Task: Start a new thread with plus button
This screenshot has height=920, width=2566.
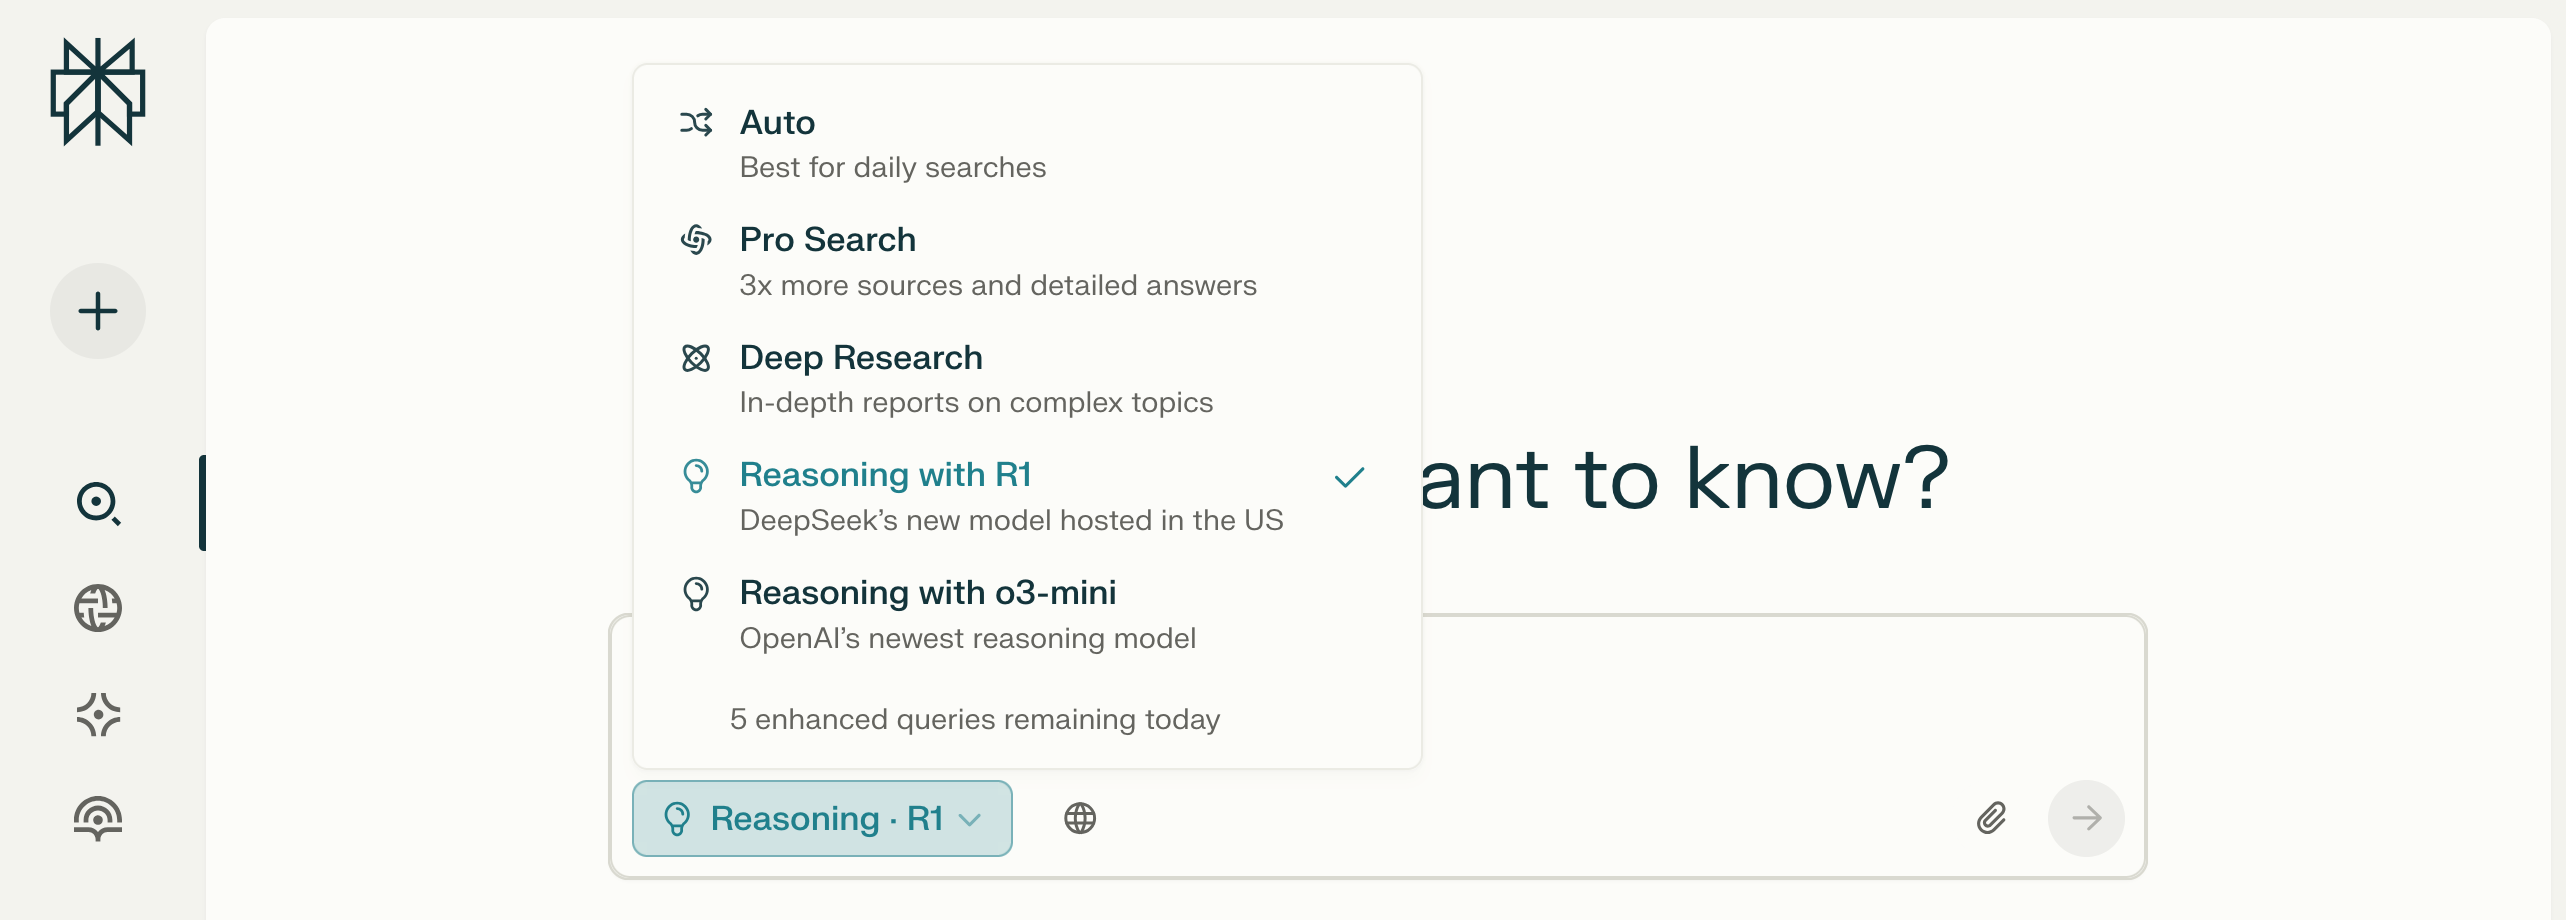Action: 98,311
